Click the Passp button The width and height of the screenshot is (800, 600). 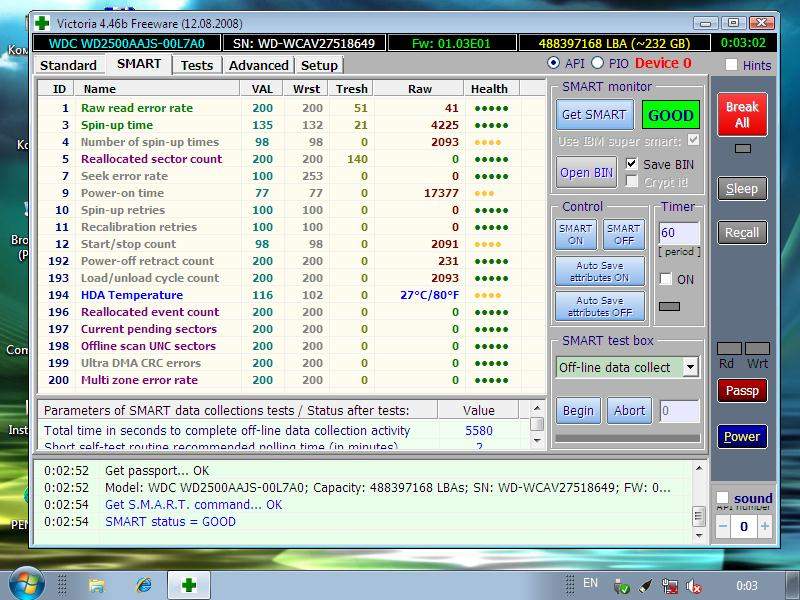[742, 391]
